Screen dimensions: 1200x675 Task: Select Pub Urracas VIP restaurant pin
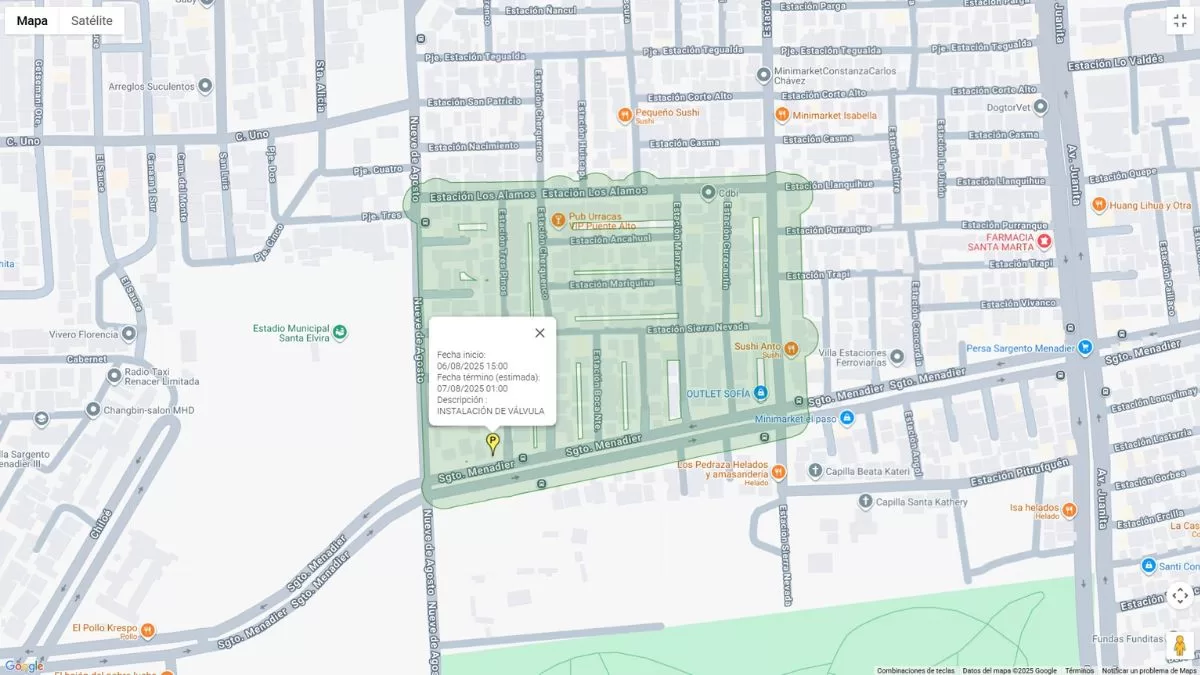coord(558,219)
